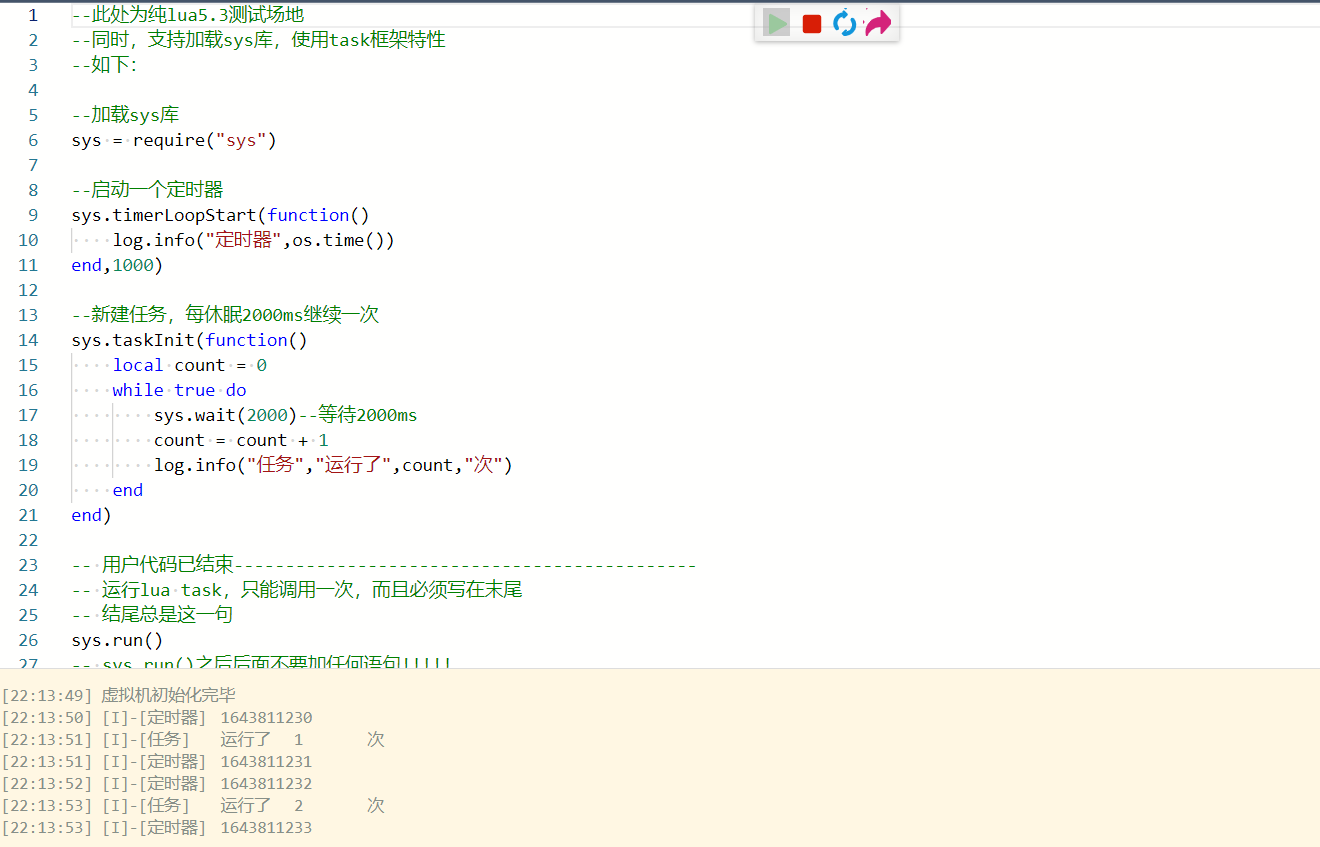Image resolution: width=1320 pixels, height=847 pixels.
Task: Select the end keyword on line 21
Action: [85, 514]
